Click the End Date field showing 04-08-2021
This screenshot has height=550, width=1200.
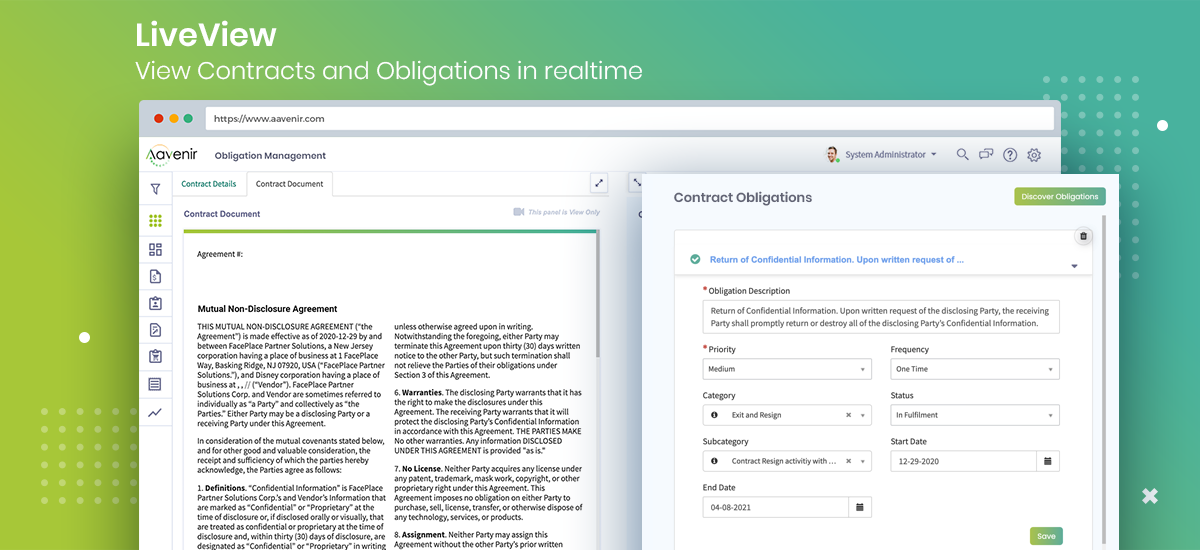(776, 507)
